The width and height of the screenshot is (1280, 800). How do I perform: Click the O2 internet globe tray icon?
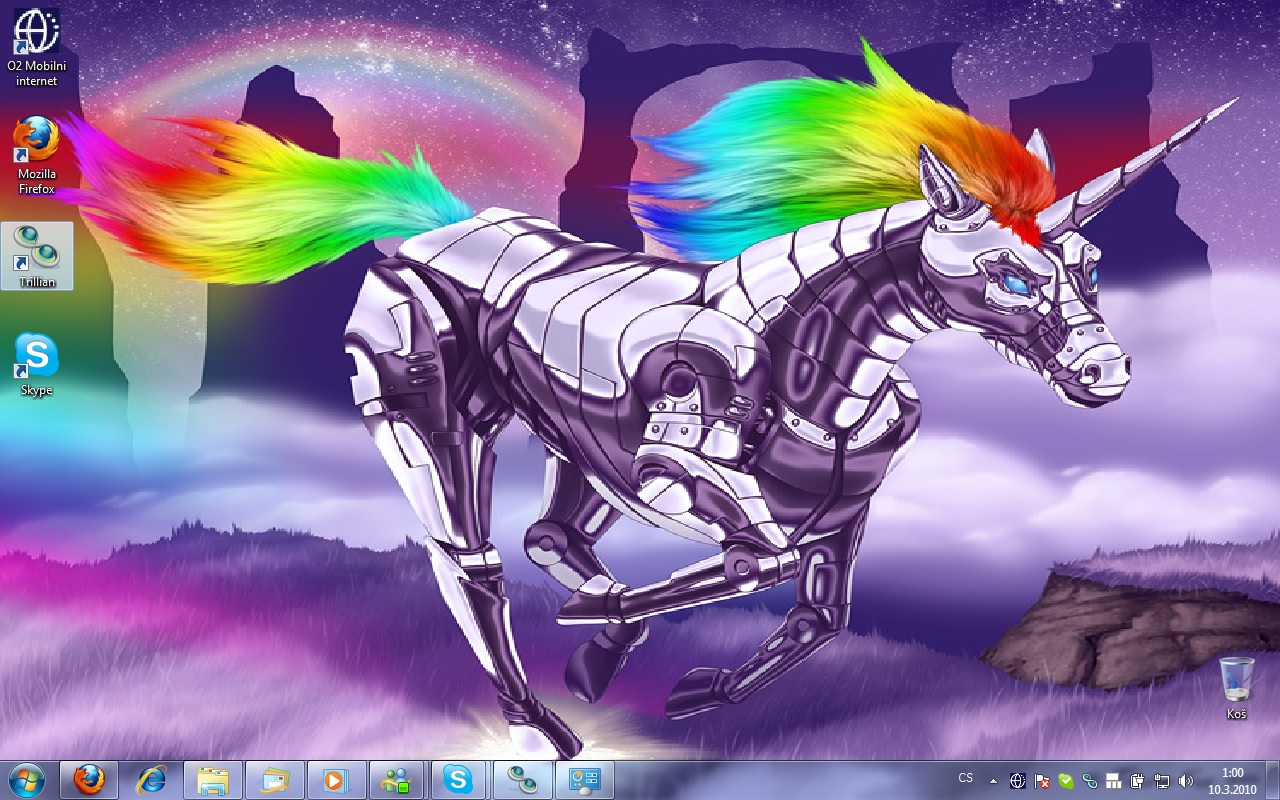point(1018,781)
